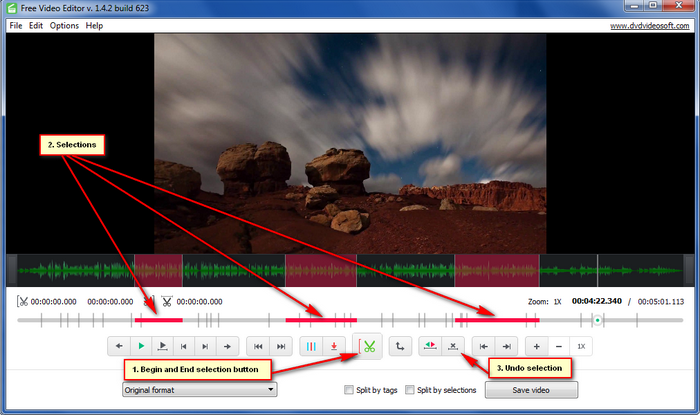Image resolution: width=700 pixels, height=416 pixels.
Task: Click the colored bars tags button
Action: tap(311, 346)
